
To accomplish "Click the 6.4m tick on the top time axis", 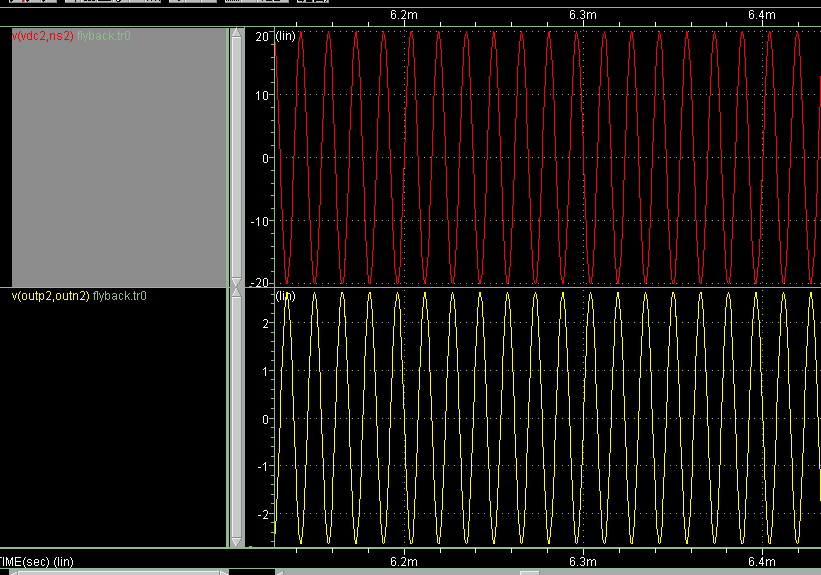I will coord(762,15).
